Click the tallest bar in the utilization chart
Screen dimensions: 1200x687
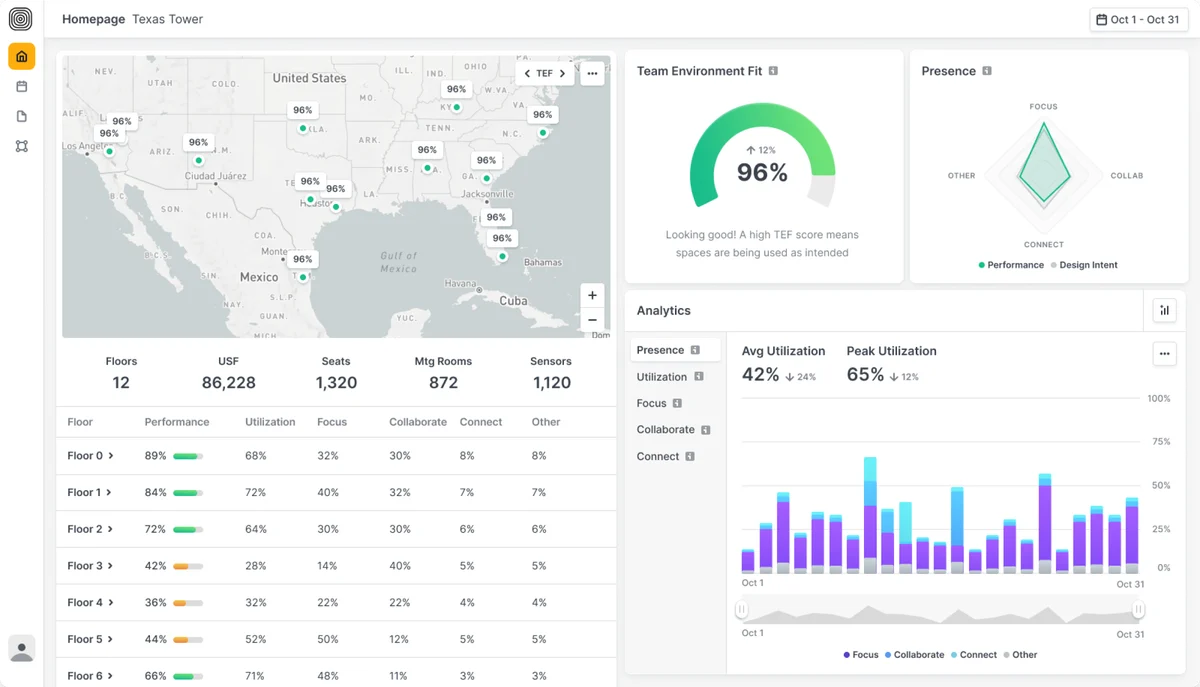point(870,515)
